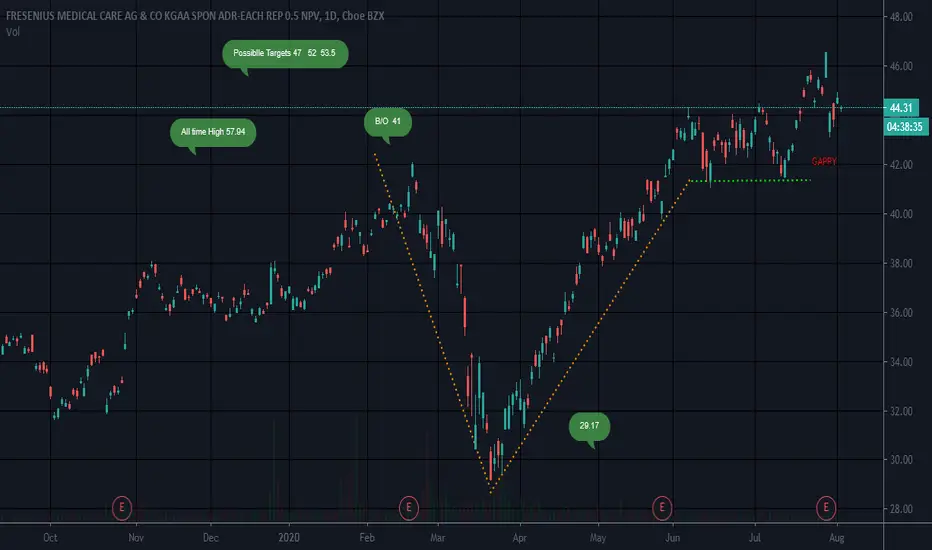Click the 30.00 price axis label
This screenshot has height=550, width=932.
900,460
